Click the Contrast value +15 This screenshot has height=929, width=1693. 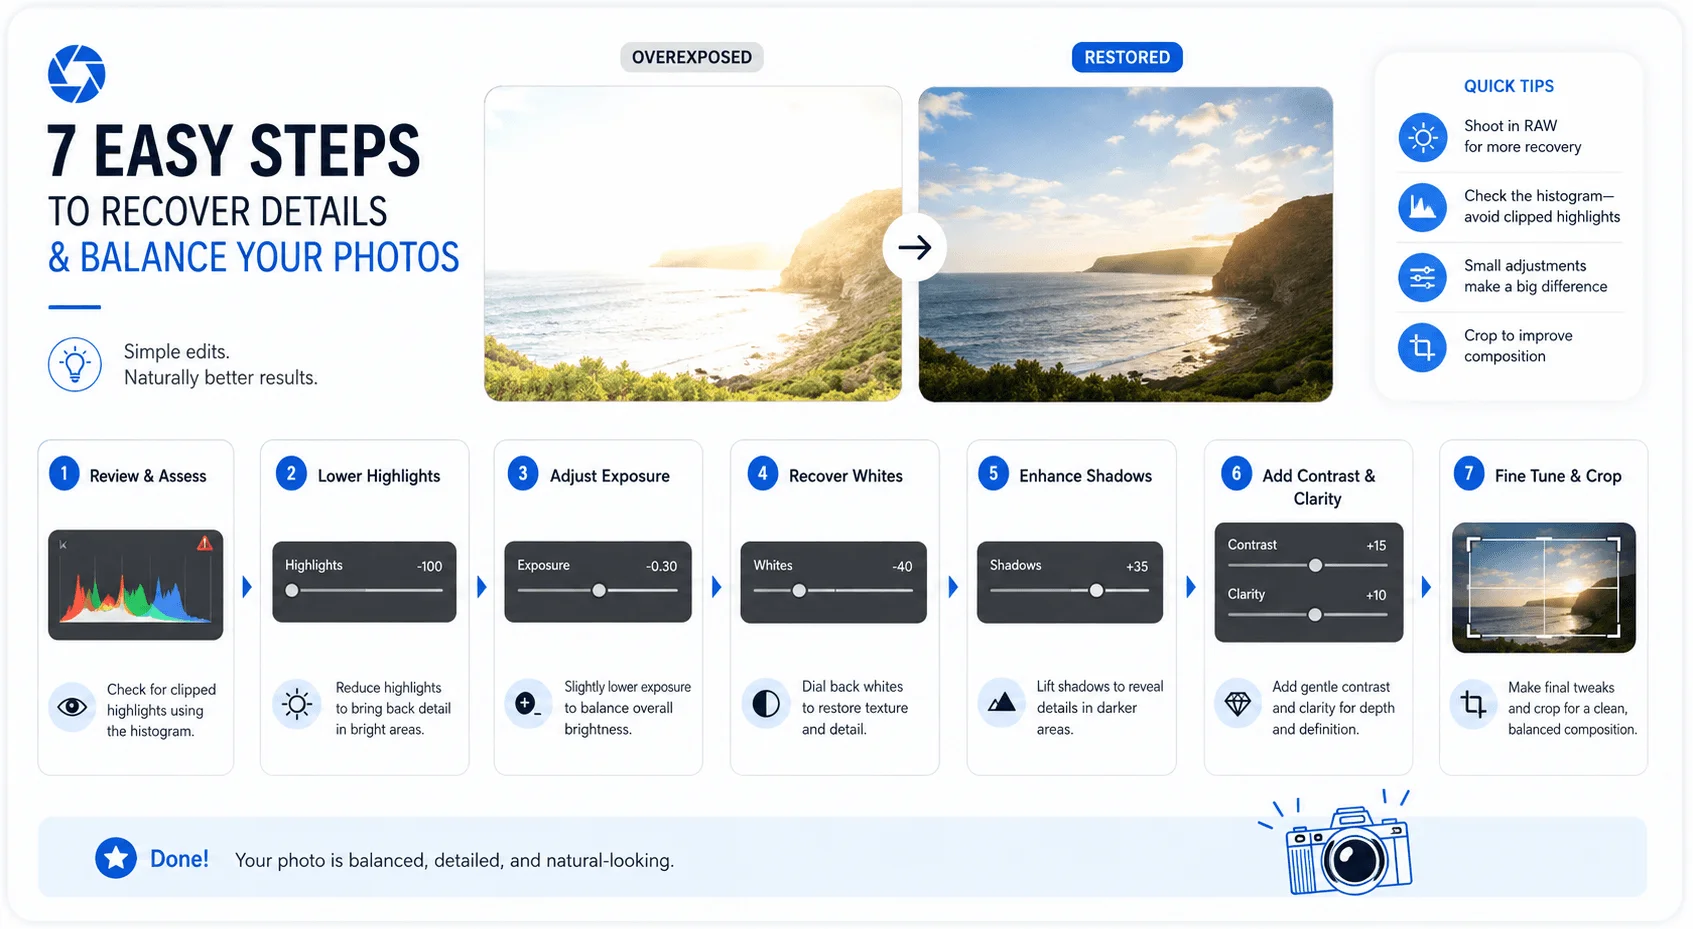tap(1376, 545)
